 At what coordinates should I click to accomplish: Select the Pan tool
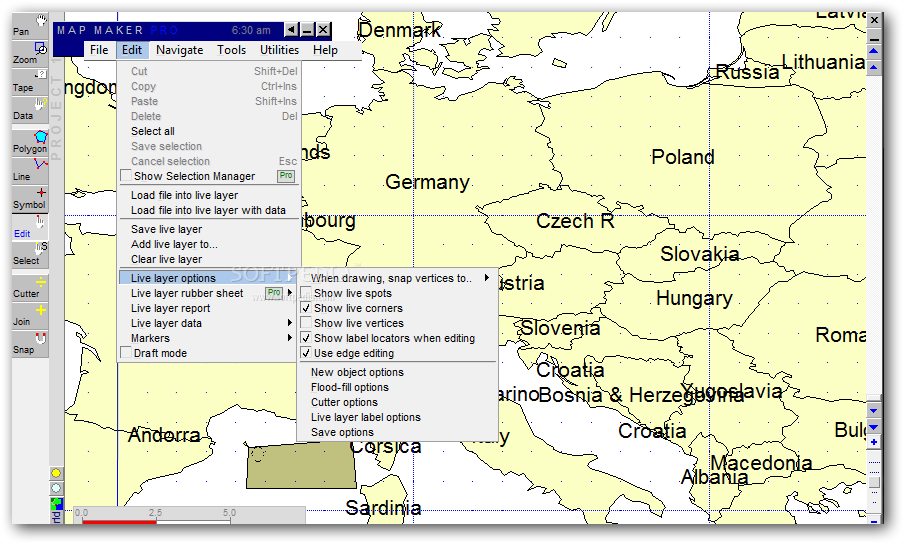tap(30, 27)
